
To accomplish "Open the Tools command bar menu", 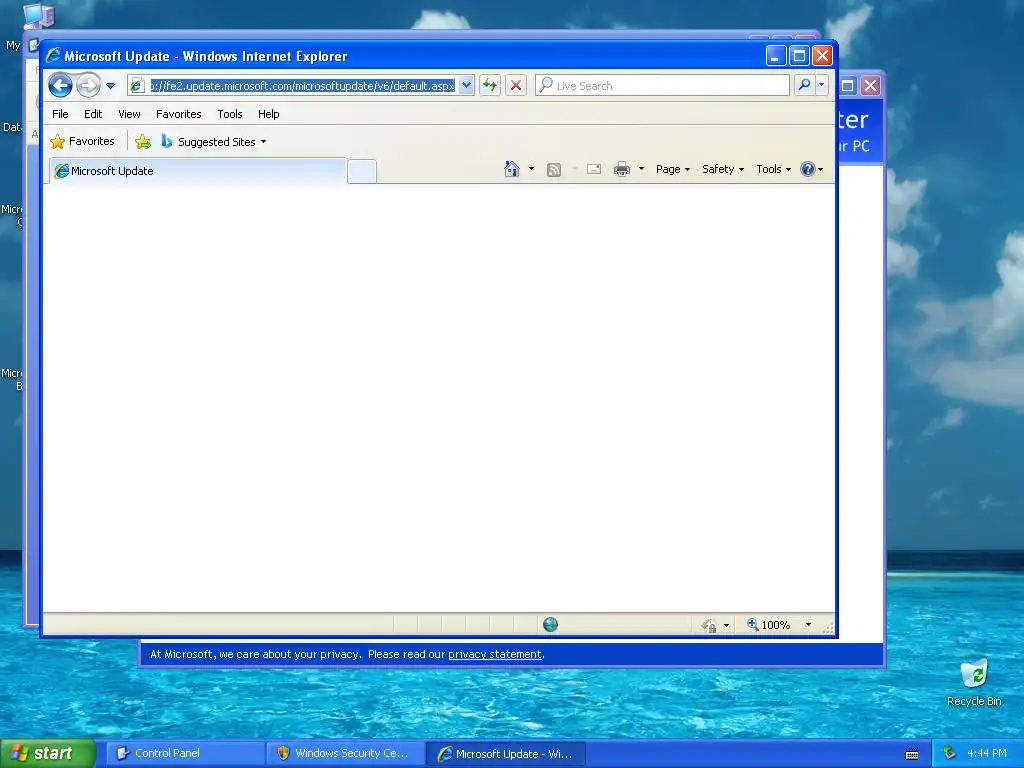I will click(x=773, y=169).
